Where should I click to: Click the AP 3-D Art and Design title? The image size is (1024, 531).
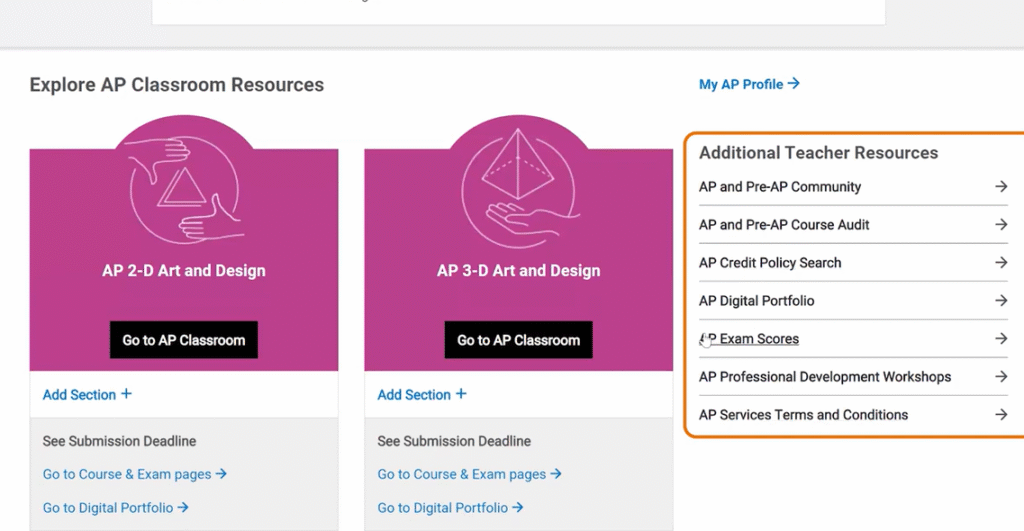coord(518,271)
